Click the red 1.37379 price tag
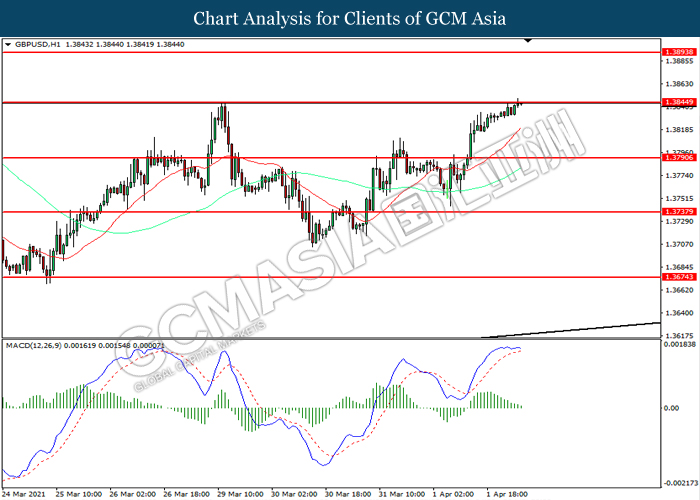This screenshot has width=700, height=500. click(x=679, y=212)
